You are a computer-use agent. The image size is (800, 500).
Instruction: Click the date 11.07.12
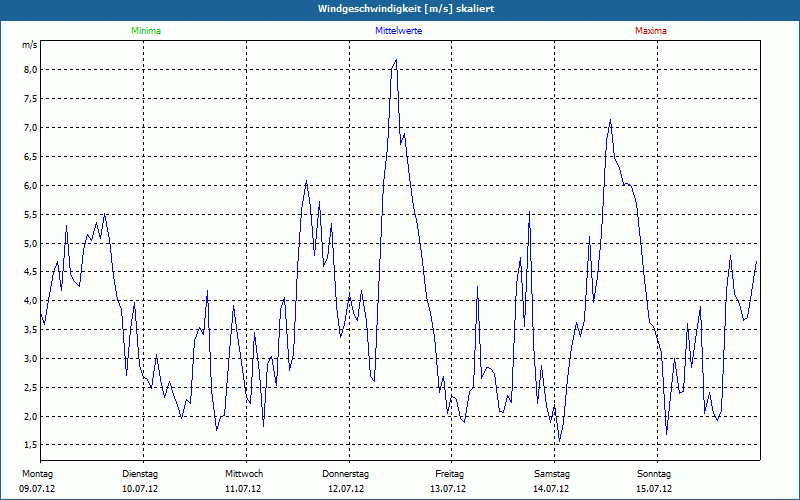[x=243, y=489]
